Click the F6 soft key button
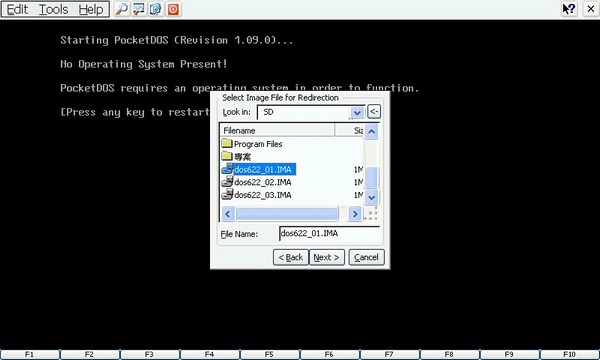 point(329,355)
